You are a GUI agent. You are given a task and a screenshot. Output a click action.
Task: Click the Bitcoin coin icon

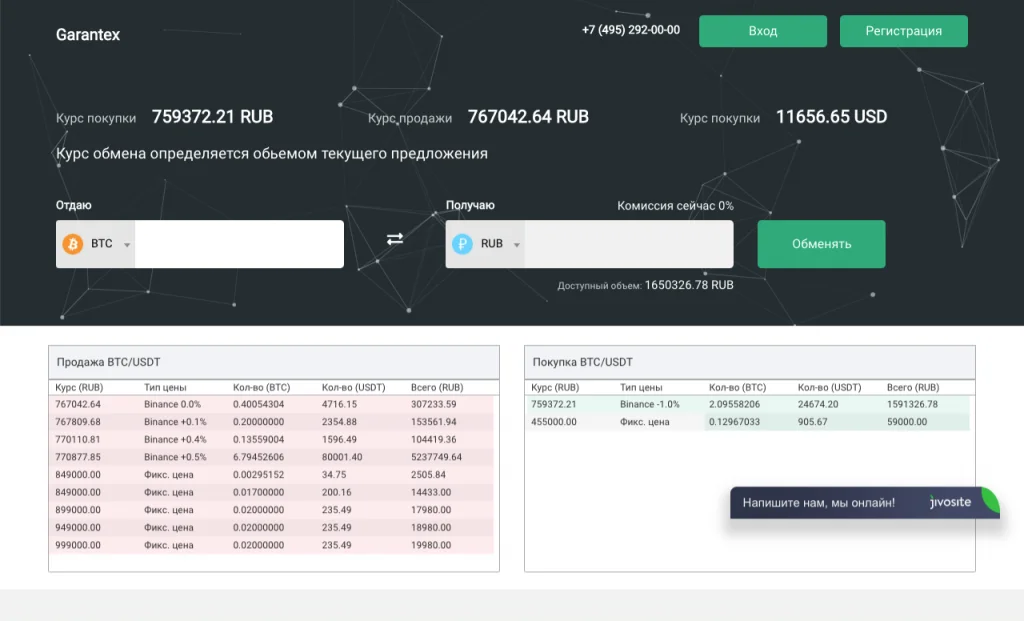[72, 244]
